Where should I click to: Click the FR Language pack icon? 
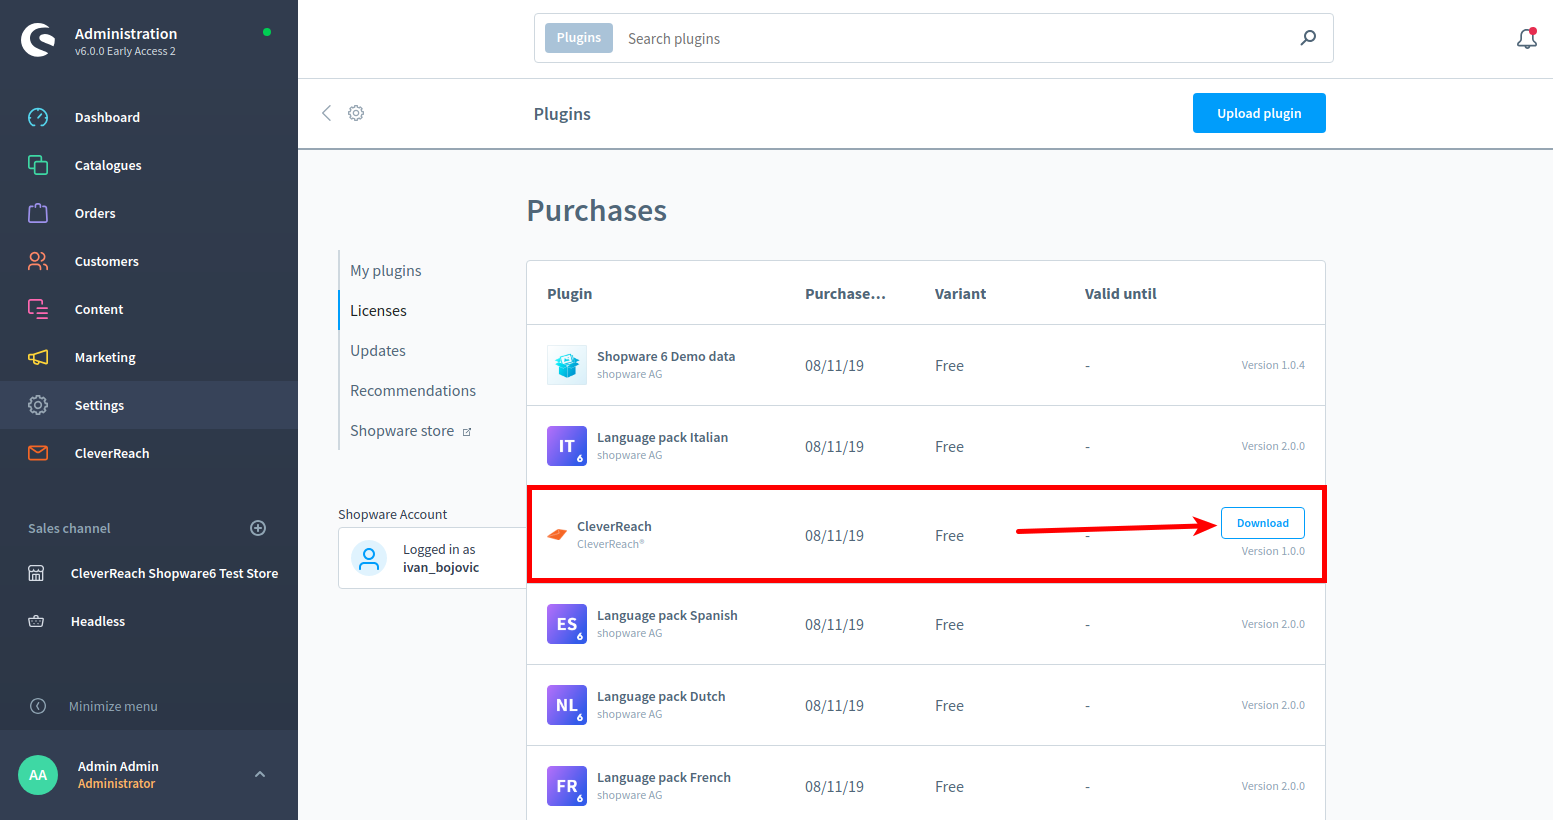[567, 786]
